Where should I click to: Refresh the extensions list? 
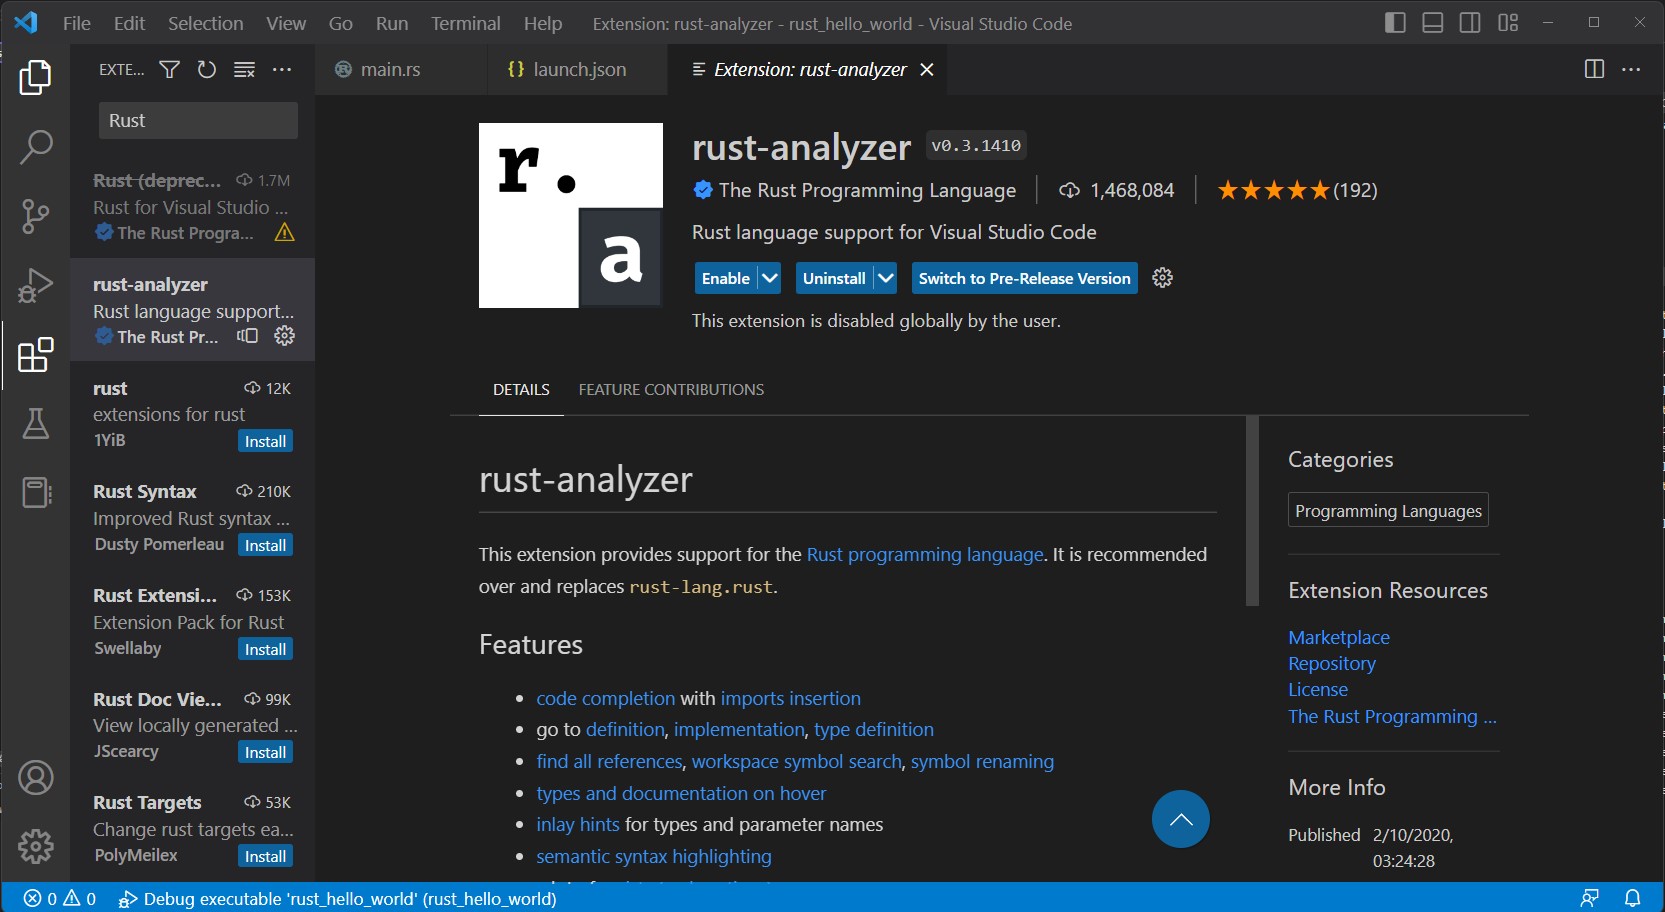[x=207, y=70]
